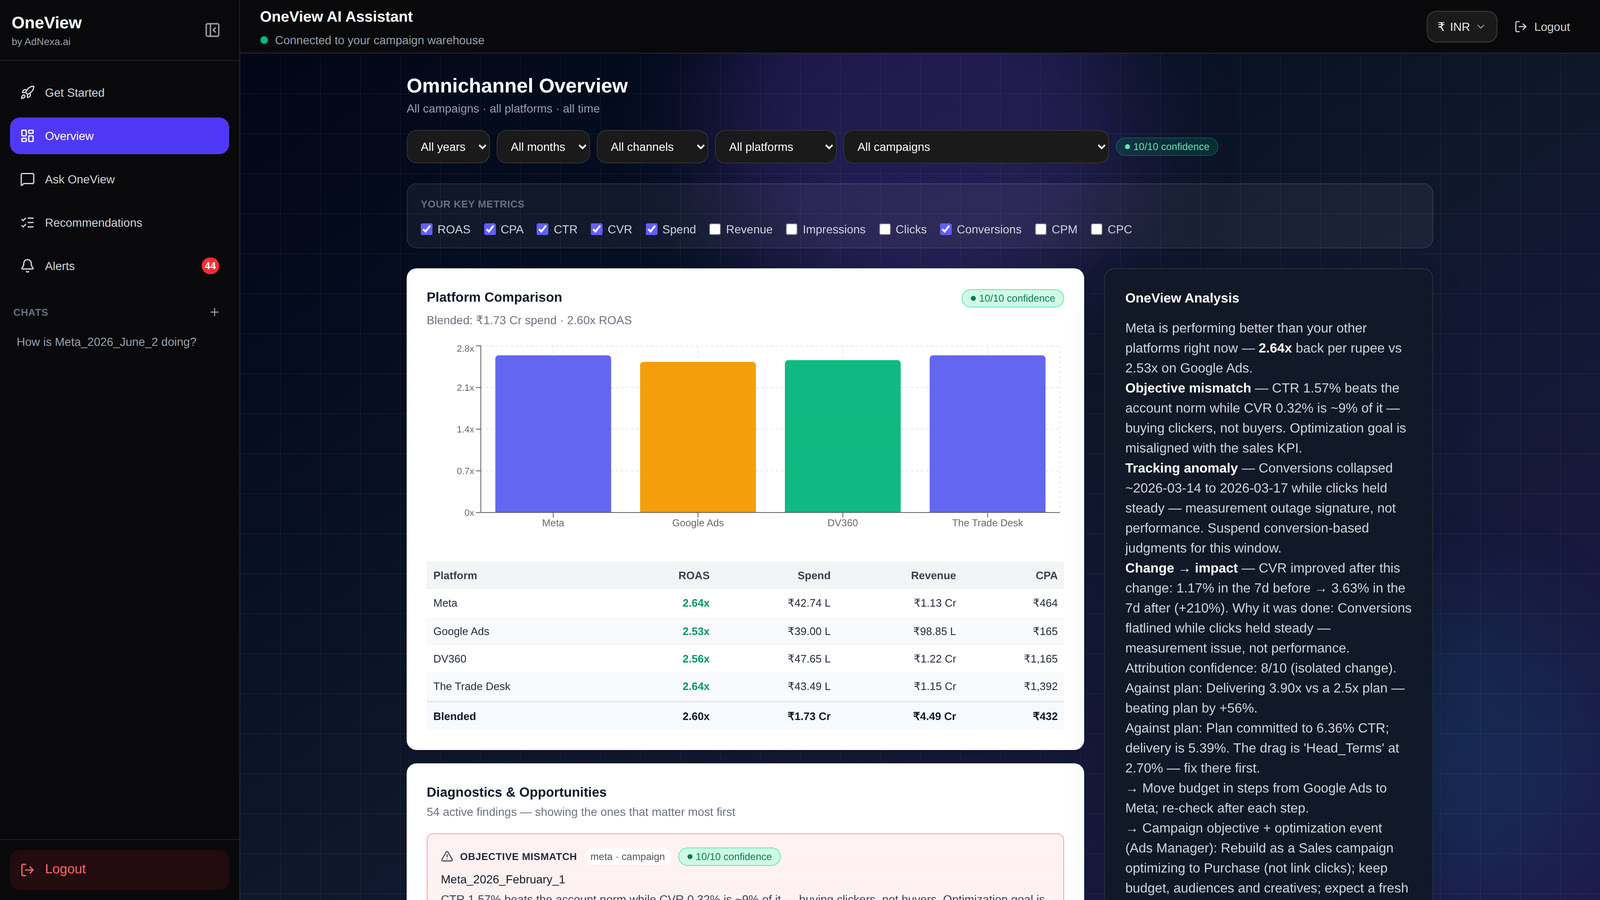Disable the Spend metric checkbox

[652, 229]
